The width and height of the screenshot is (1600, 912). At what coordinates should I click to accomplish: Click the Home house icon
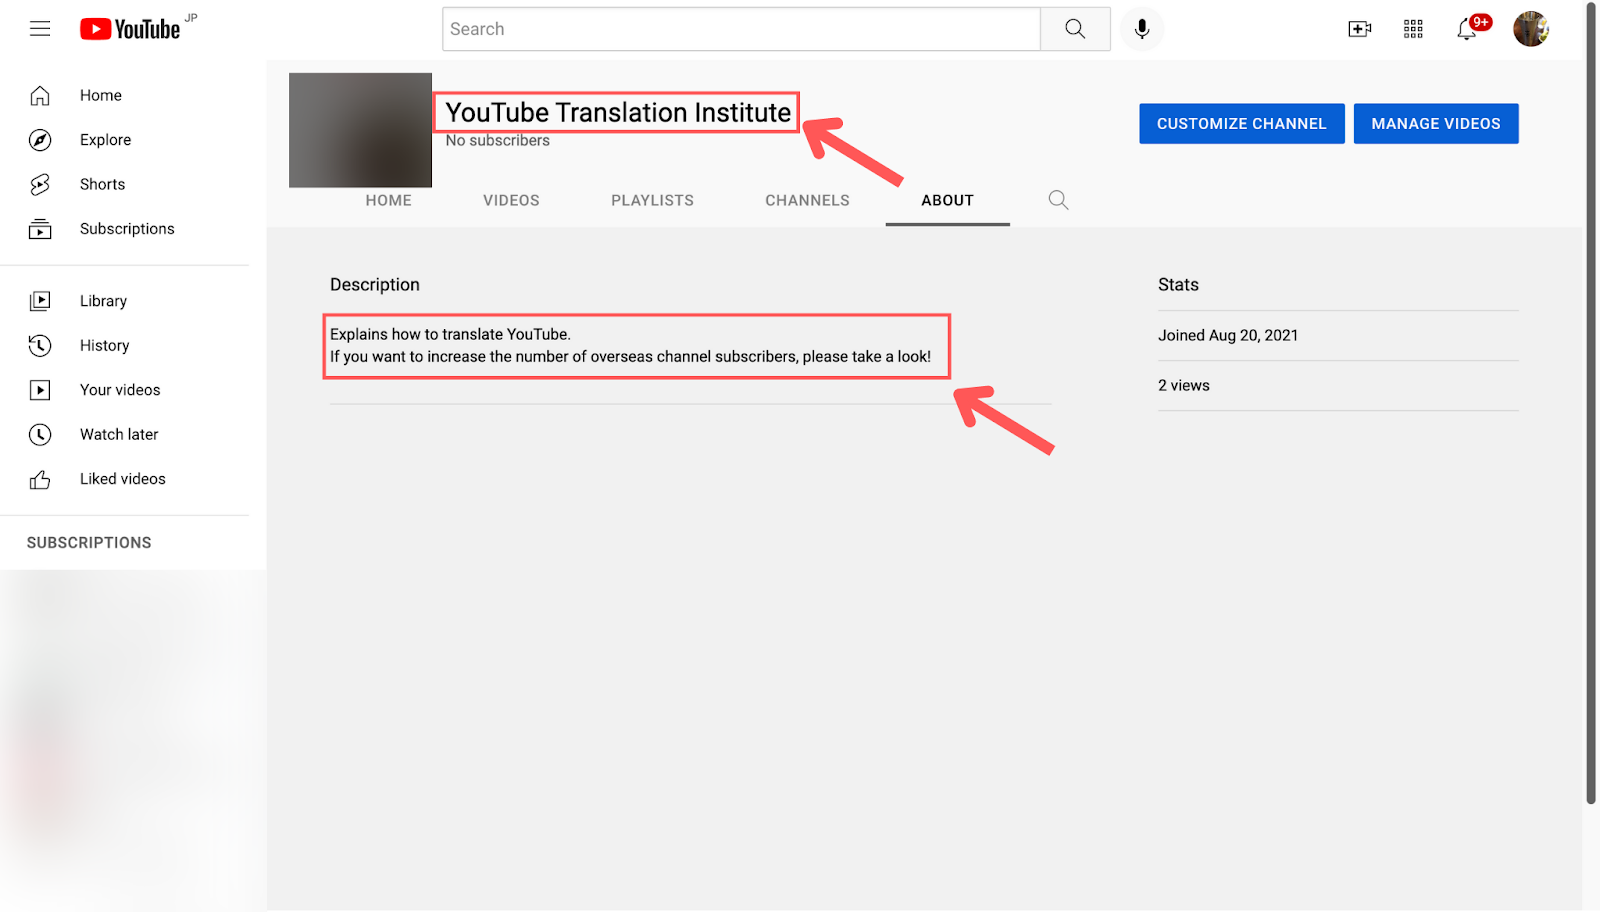40,96
